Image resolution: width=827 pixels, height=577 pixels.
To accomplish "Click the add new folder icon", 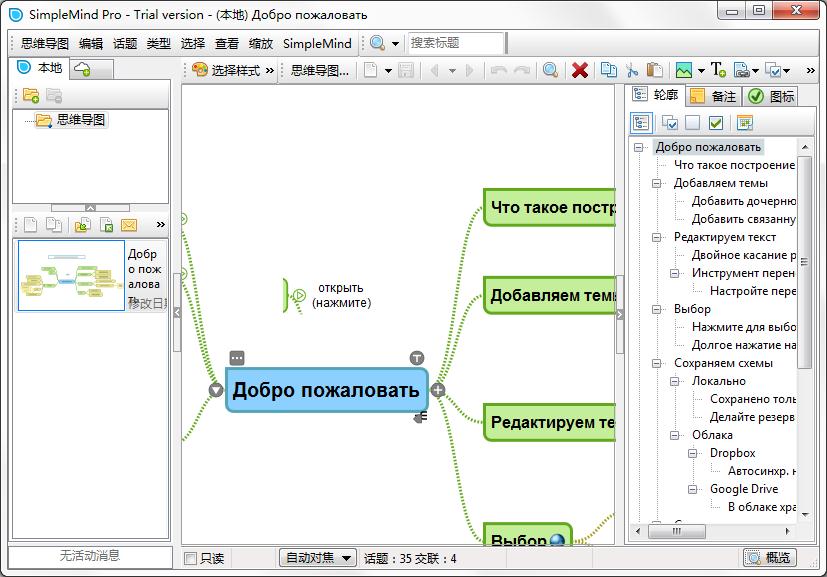I will [31, 96].
